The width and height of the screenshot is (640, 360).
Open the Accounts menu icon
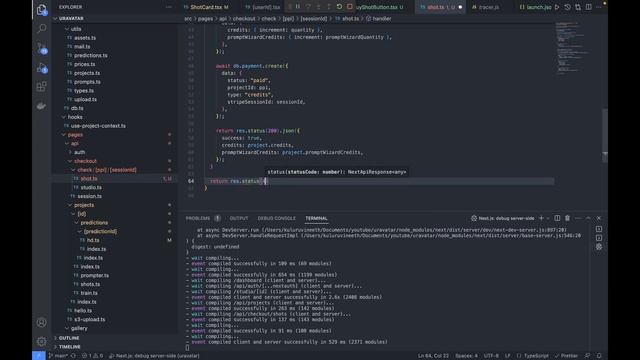pyautogui.click(x=42, y=322)
